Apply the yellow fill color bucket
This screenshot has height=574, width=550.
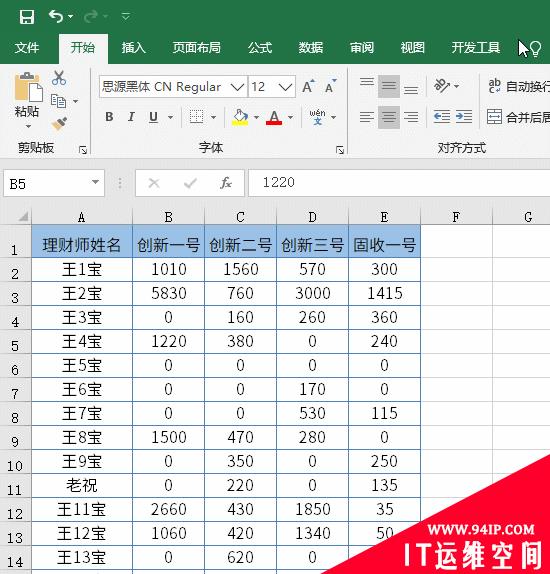(240, 118)
